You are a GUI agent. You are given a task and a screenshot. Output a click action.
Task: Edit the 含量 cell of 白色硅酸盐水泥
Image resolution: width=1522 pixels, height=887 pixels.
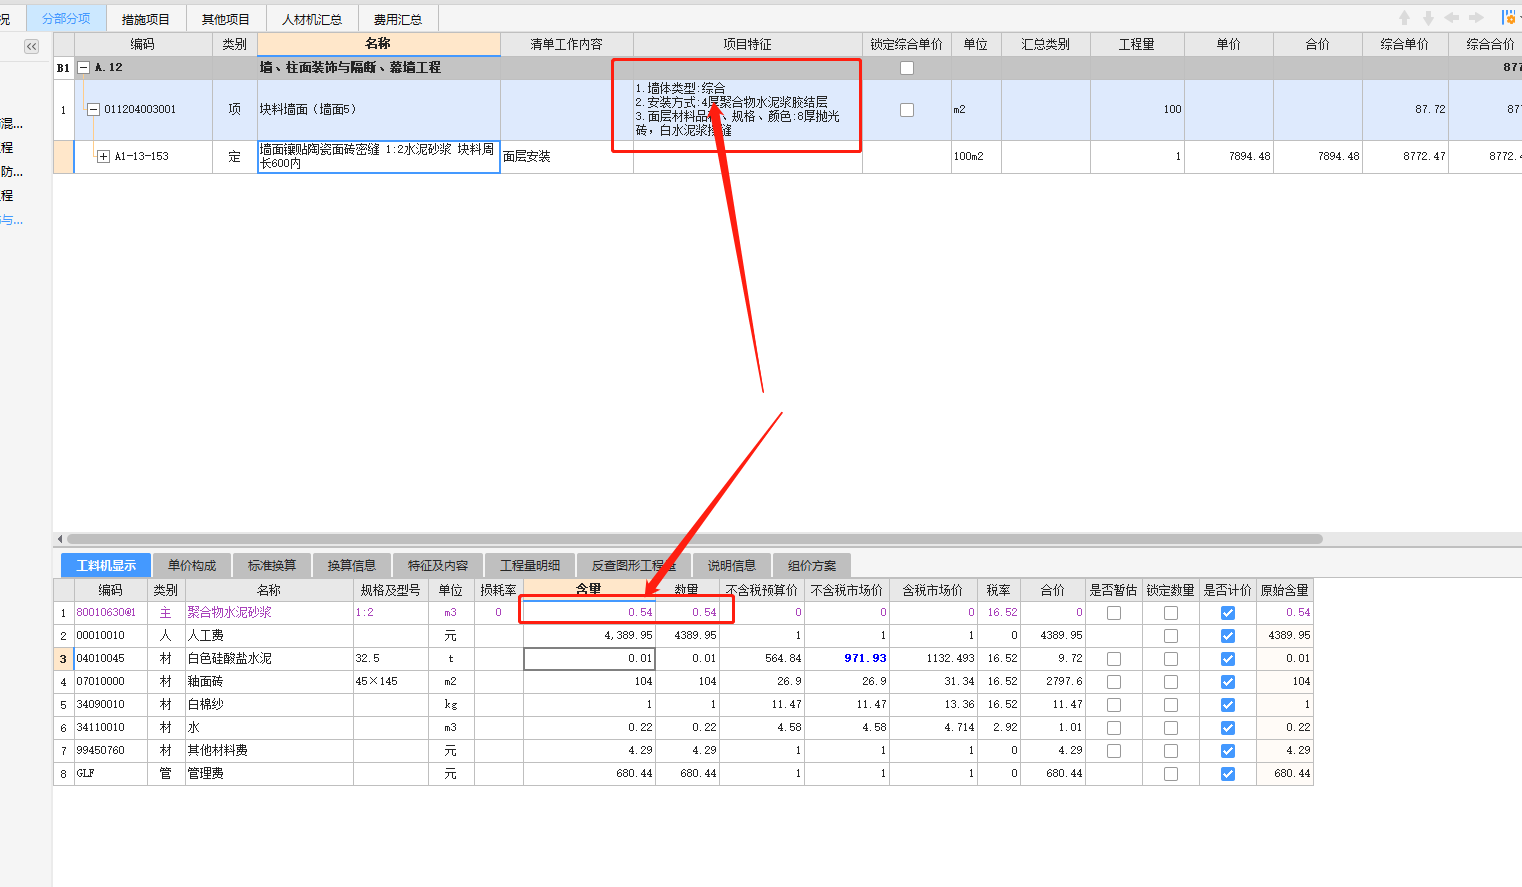[589, 659]
